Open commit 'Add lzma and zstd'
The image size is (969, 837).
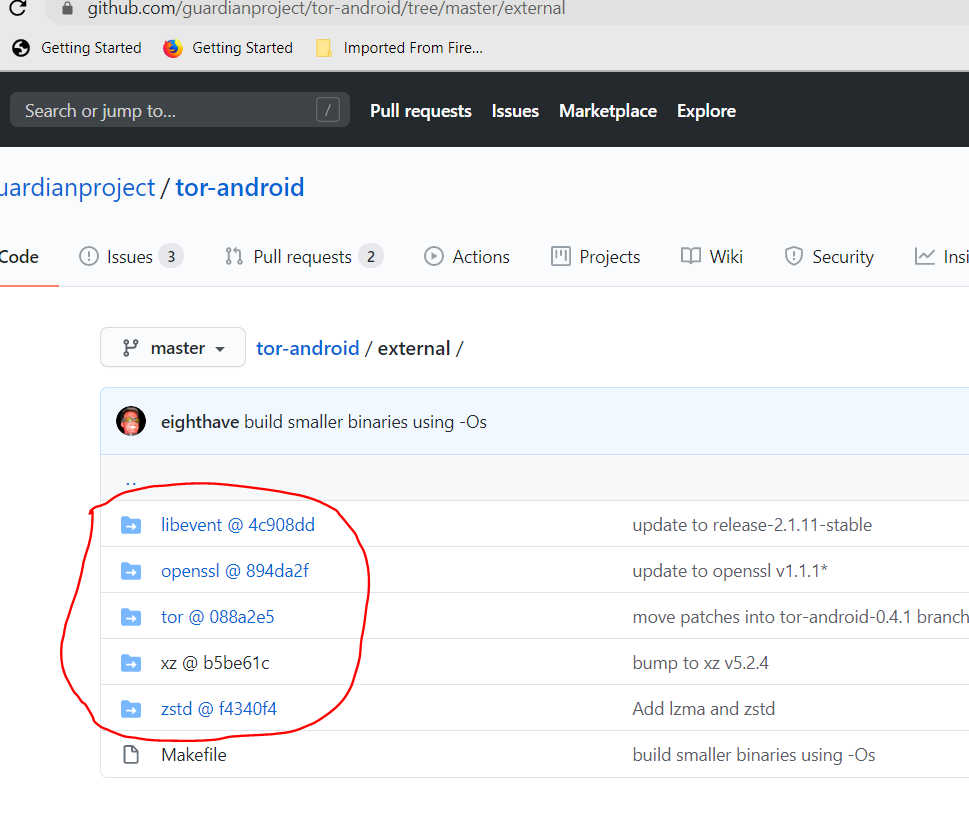click(704, 708)
